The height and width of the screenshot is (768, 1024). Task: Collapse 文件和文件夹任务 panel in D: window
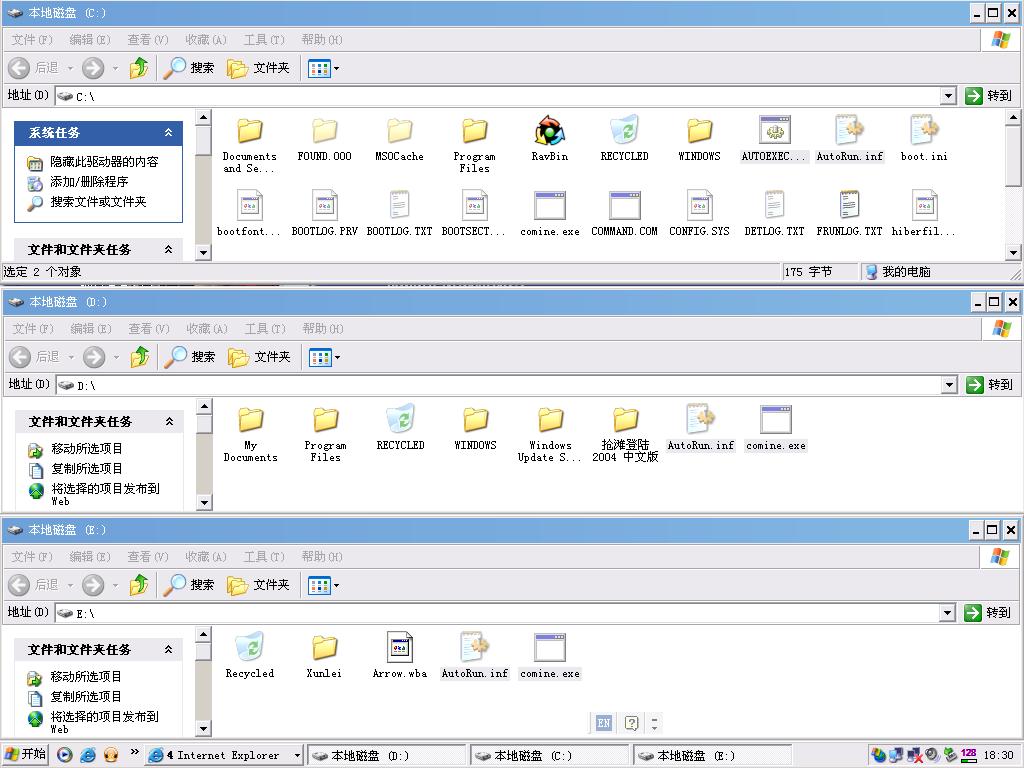coord(169,422)
